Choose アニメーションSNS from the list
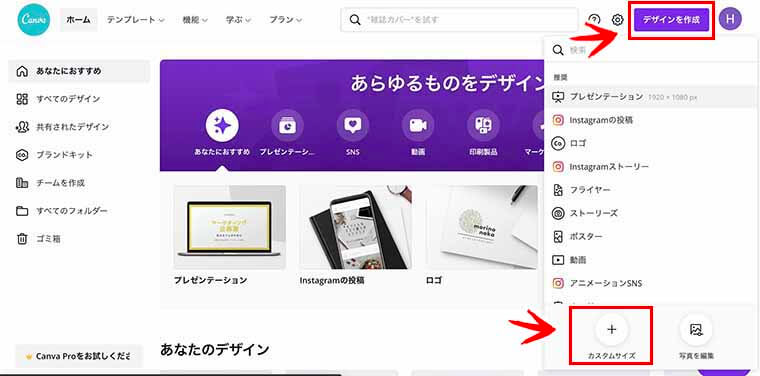This screenshot has width=760, height=376. [650, 283]
